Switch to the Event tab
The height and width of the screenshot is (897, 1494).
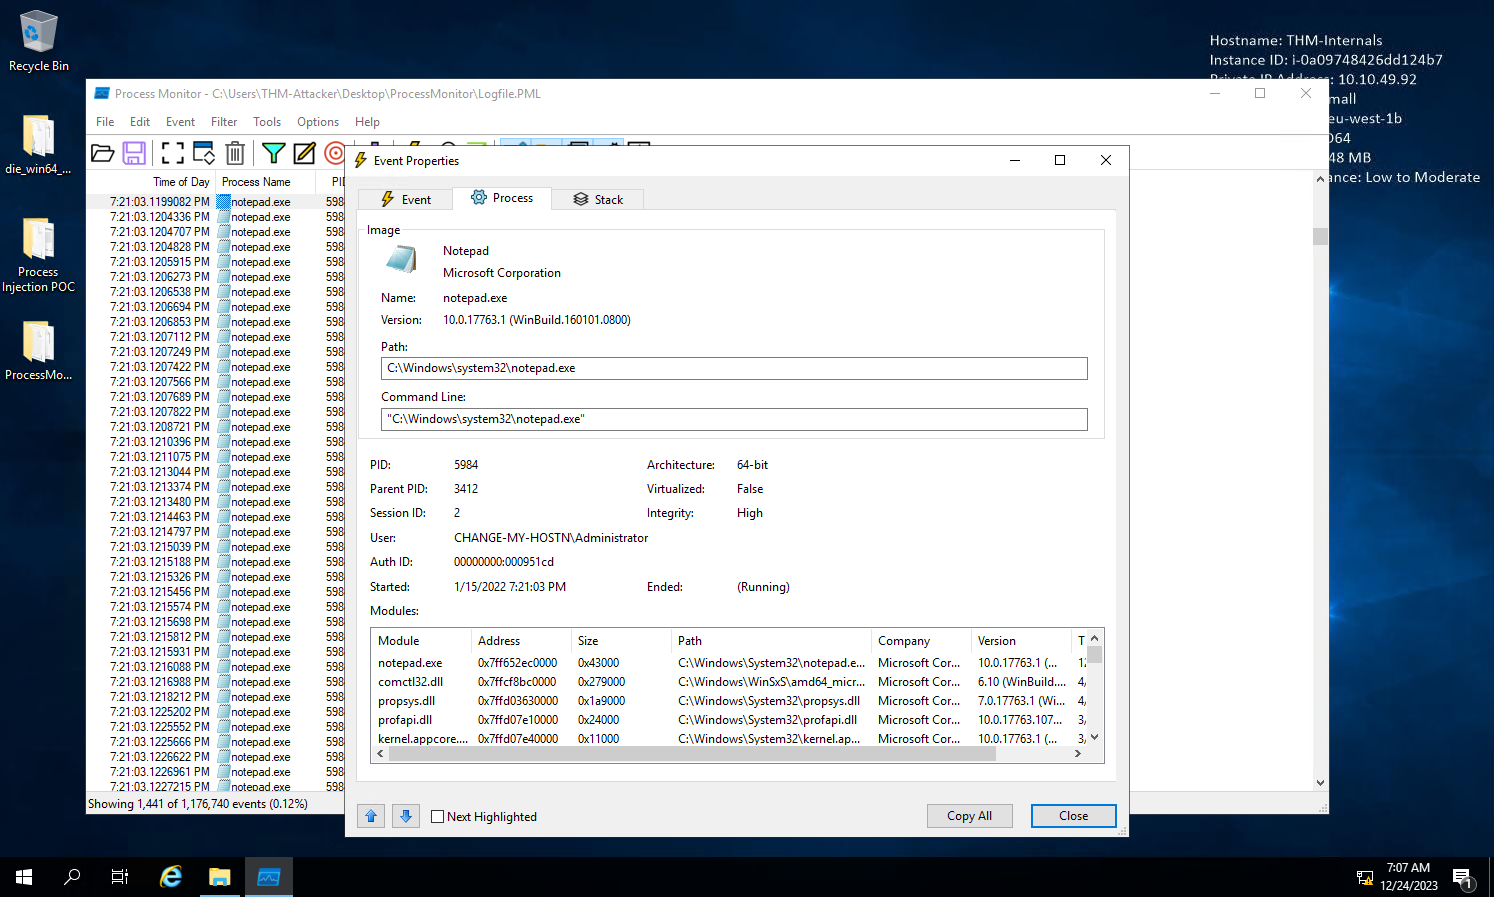click(x=405, y=199)
